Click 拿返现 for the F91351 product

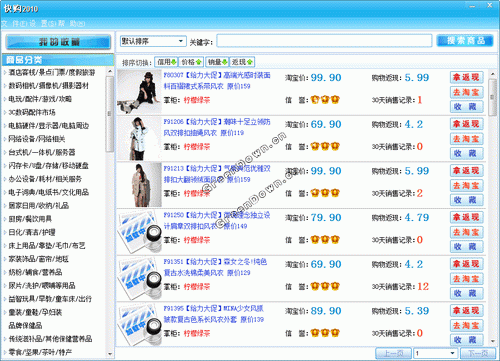click(466, 264)
